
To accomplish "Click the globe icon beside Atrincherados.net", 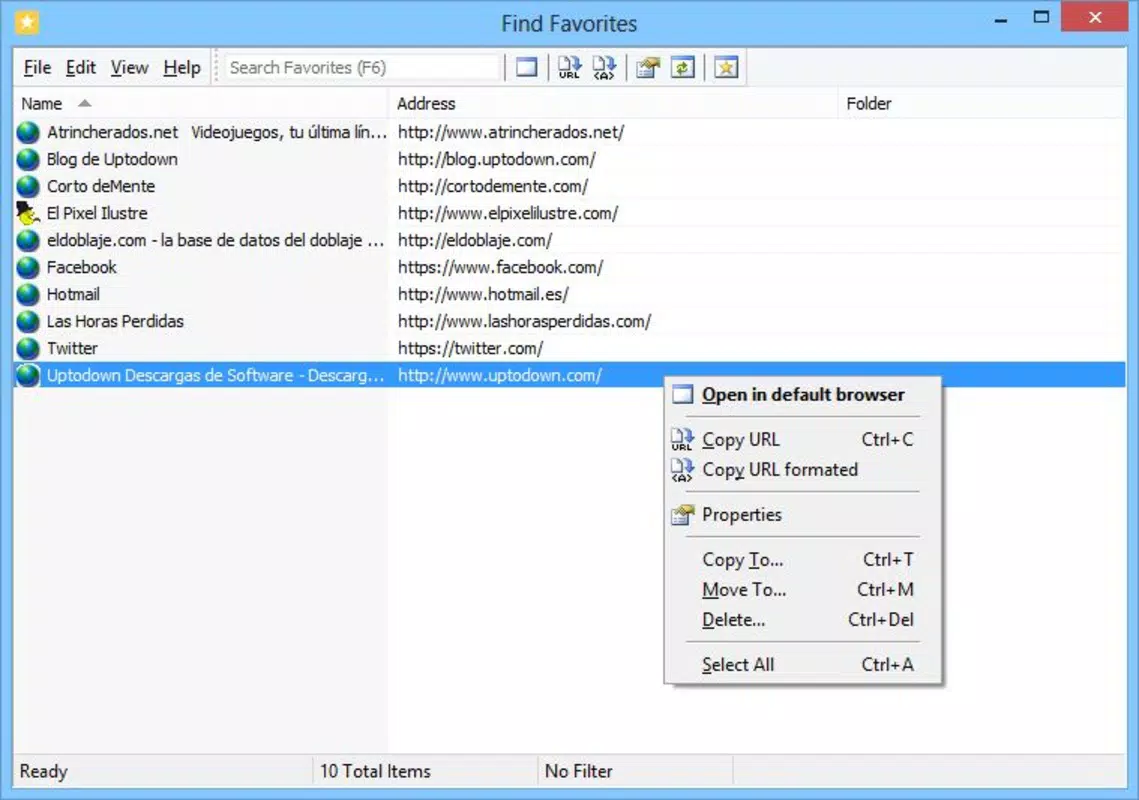I will pos(28,132).
